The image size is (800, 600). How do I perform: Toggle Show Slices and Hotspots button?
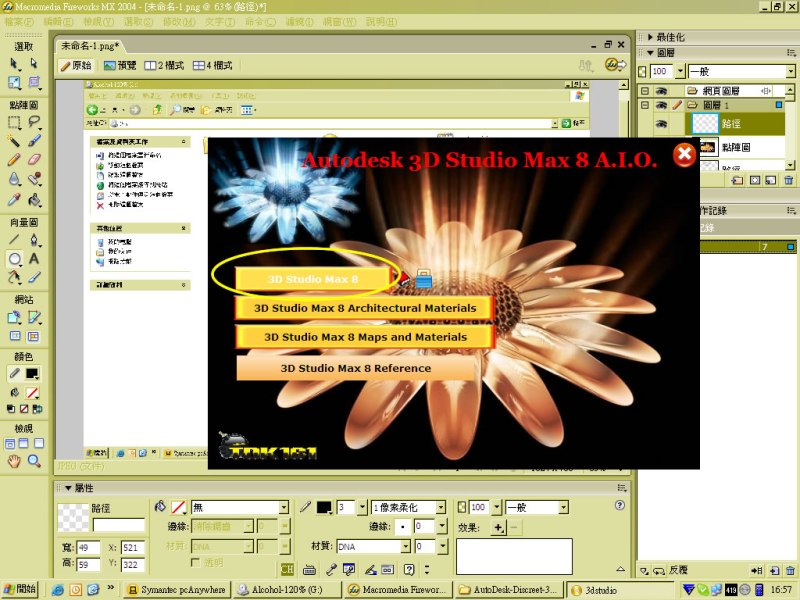point(34,336)
